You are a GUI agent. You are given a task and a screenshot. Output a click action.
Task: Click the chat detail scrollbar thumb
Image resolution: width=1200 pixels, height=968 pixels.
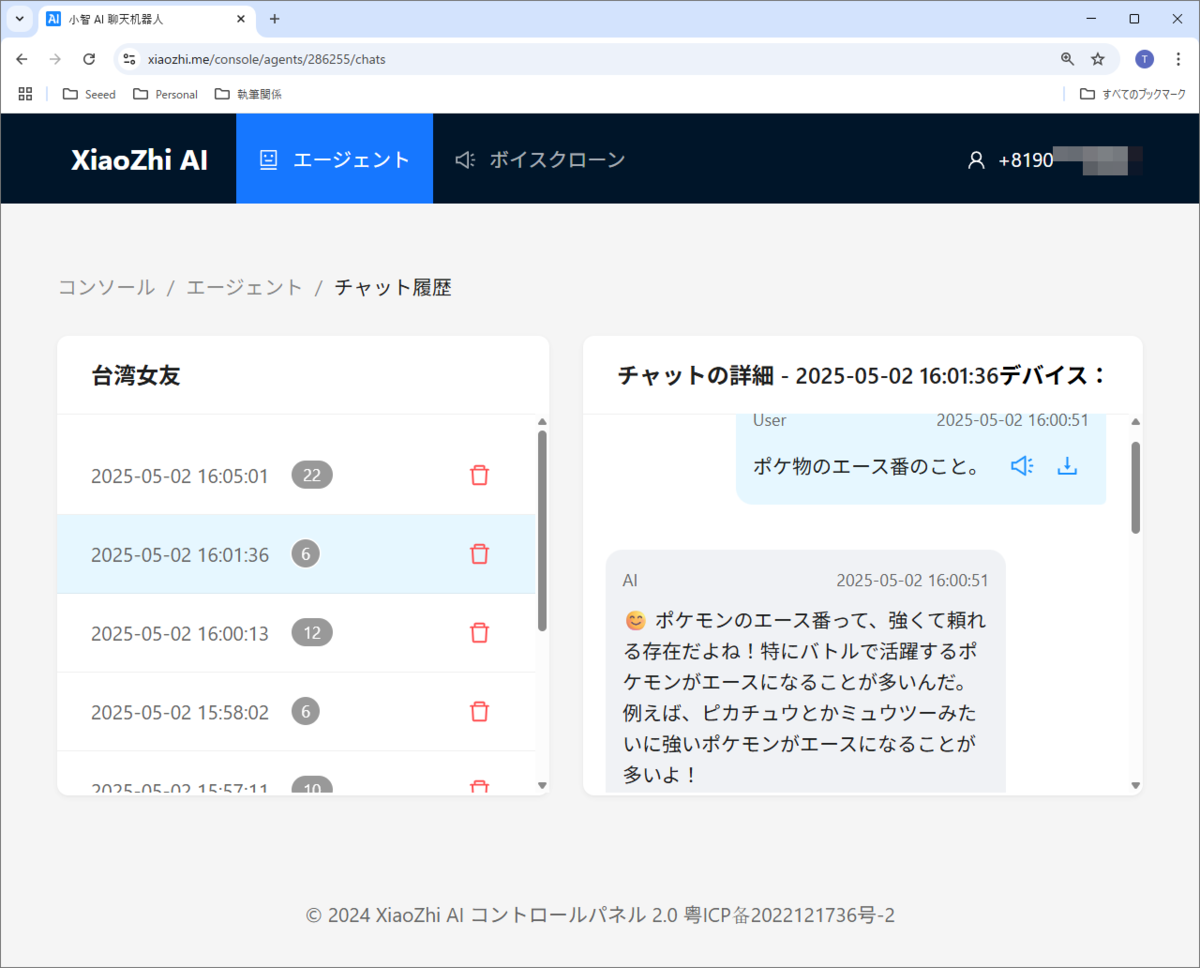coord(1136,487)
